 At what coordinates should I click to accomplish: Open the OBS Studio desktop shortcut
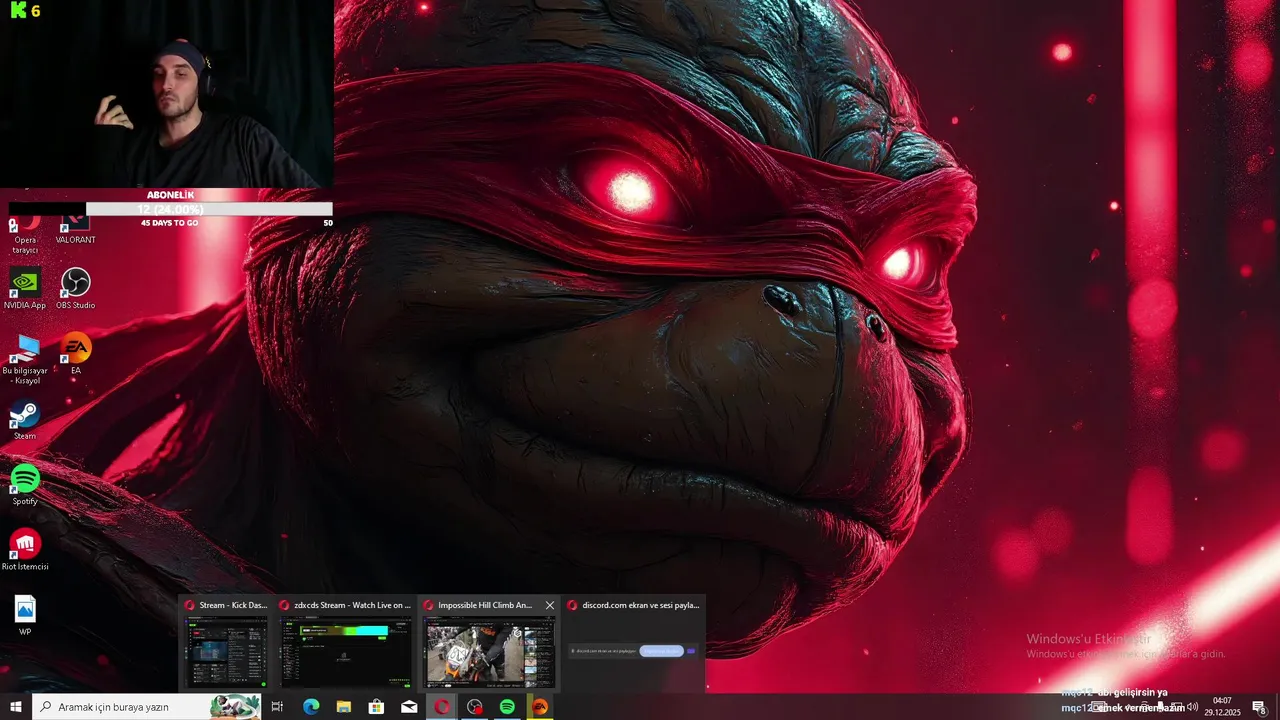76,290
